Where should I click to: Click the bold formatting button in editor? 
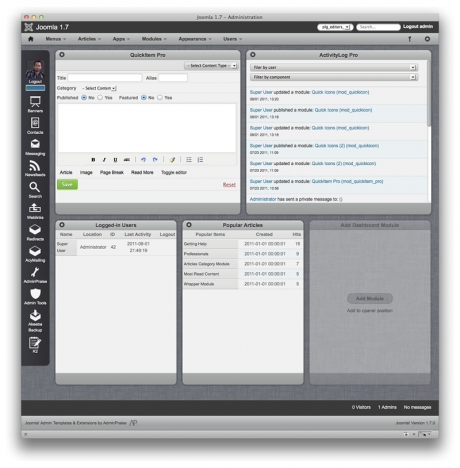coord(93,160)
